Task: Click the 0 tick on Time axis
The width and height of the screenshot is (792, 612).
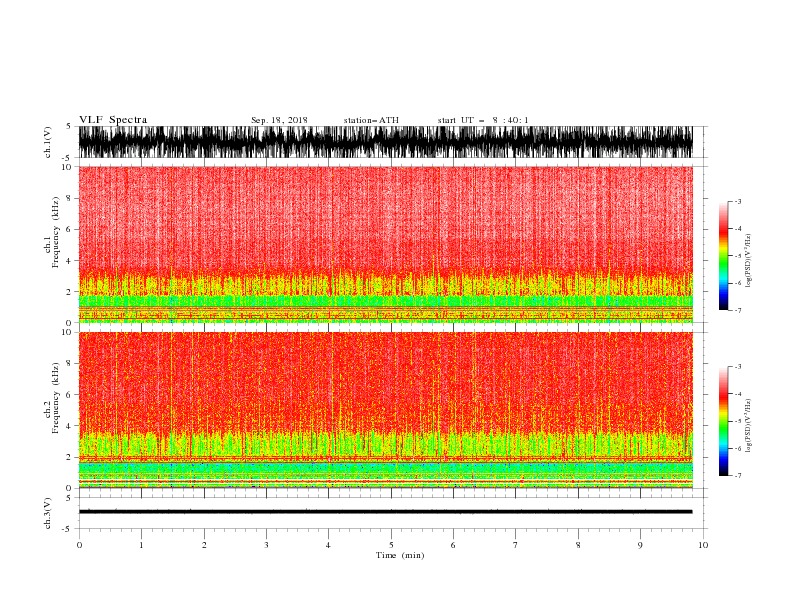Action: (79, 545)
